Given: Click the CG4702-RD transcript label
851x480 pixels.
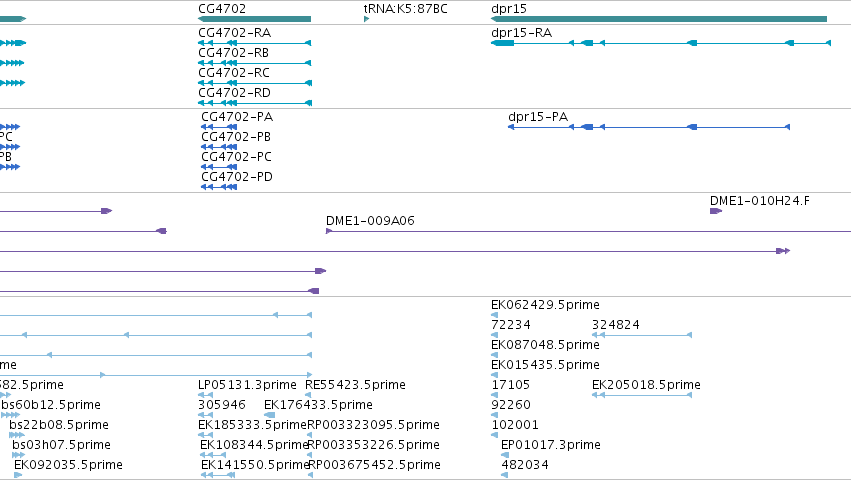Looking at the screenshot, I should 234,93.
